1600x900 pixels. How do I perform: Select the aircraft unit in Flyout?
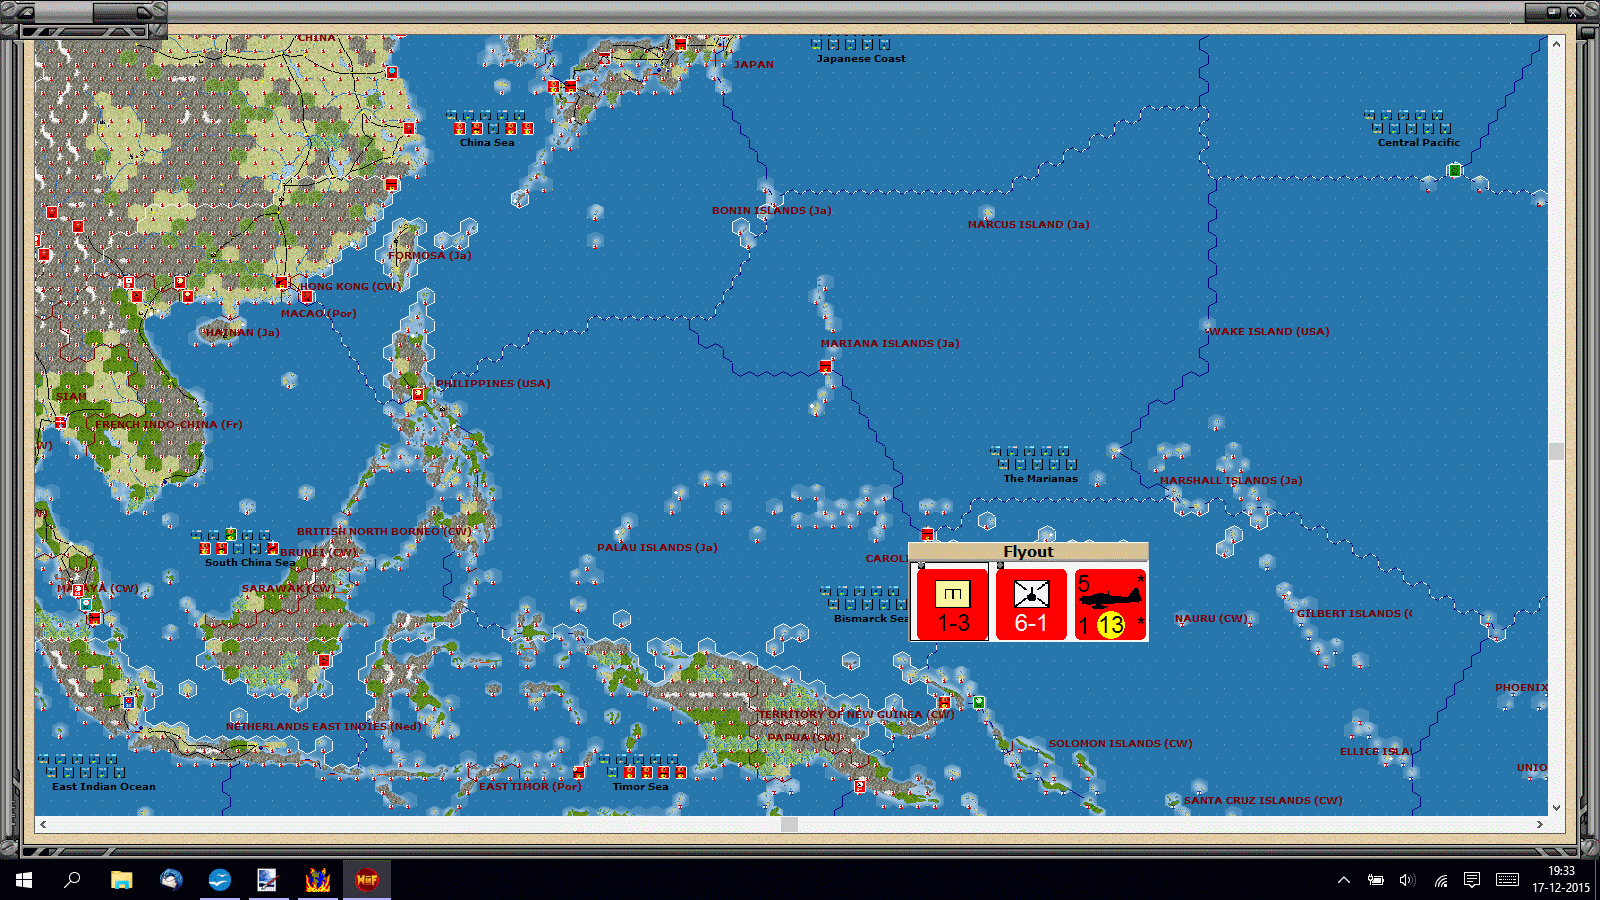pyautogui.click(x=1110, y=604)
